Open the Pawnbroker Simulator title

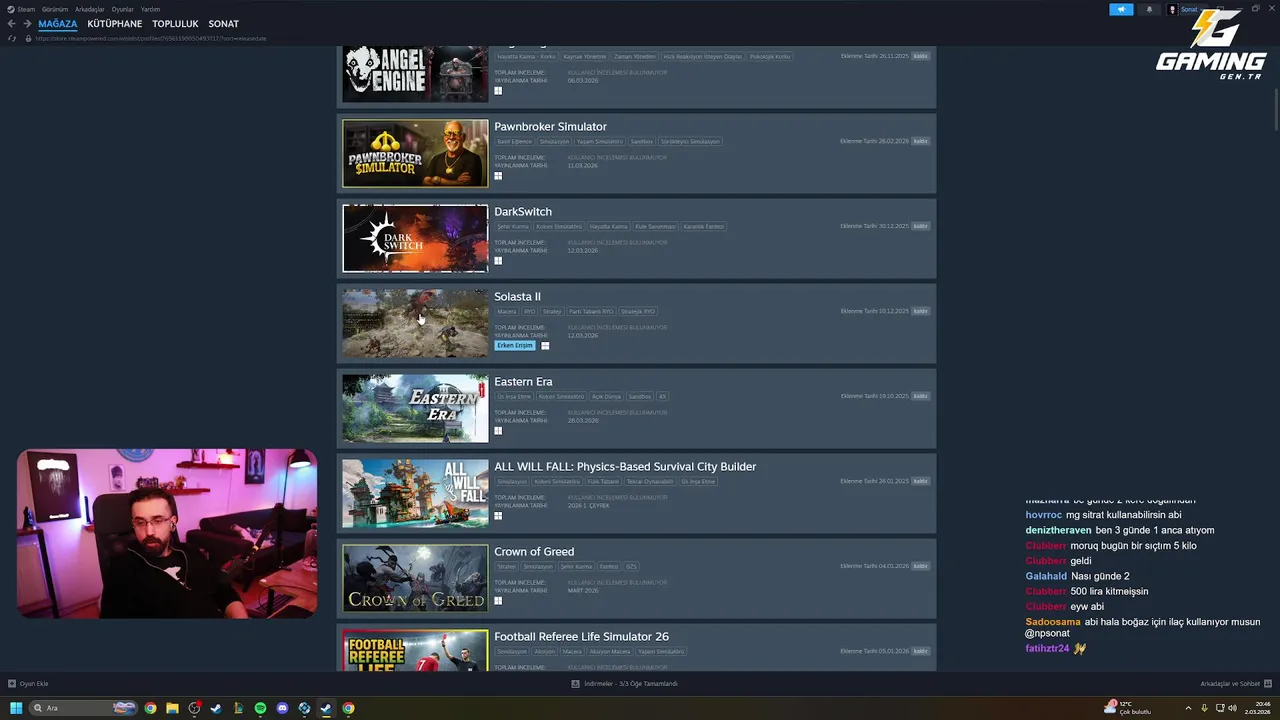tap(550, 127)
